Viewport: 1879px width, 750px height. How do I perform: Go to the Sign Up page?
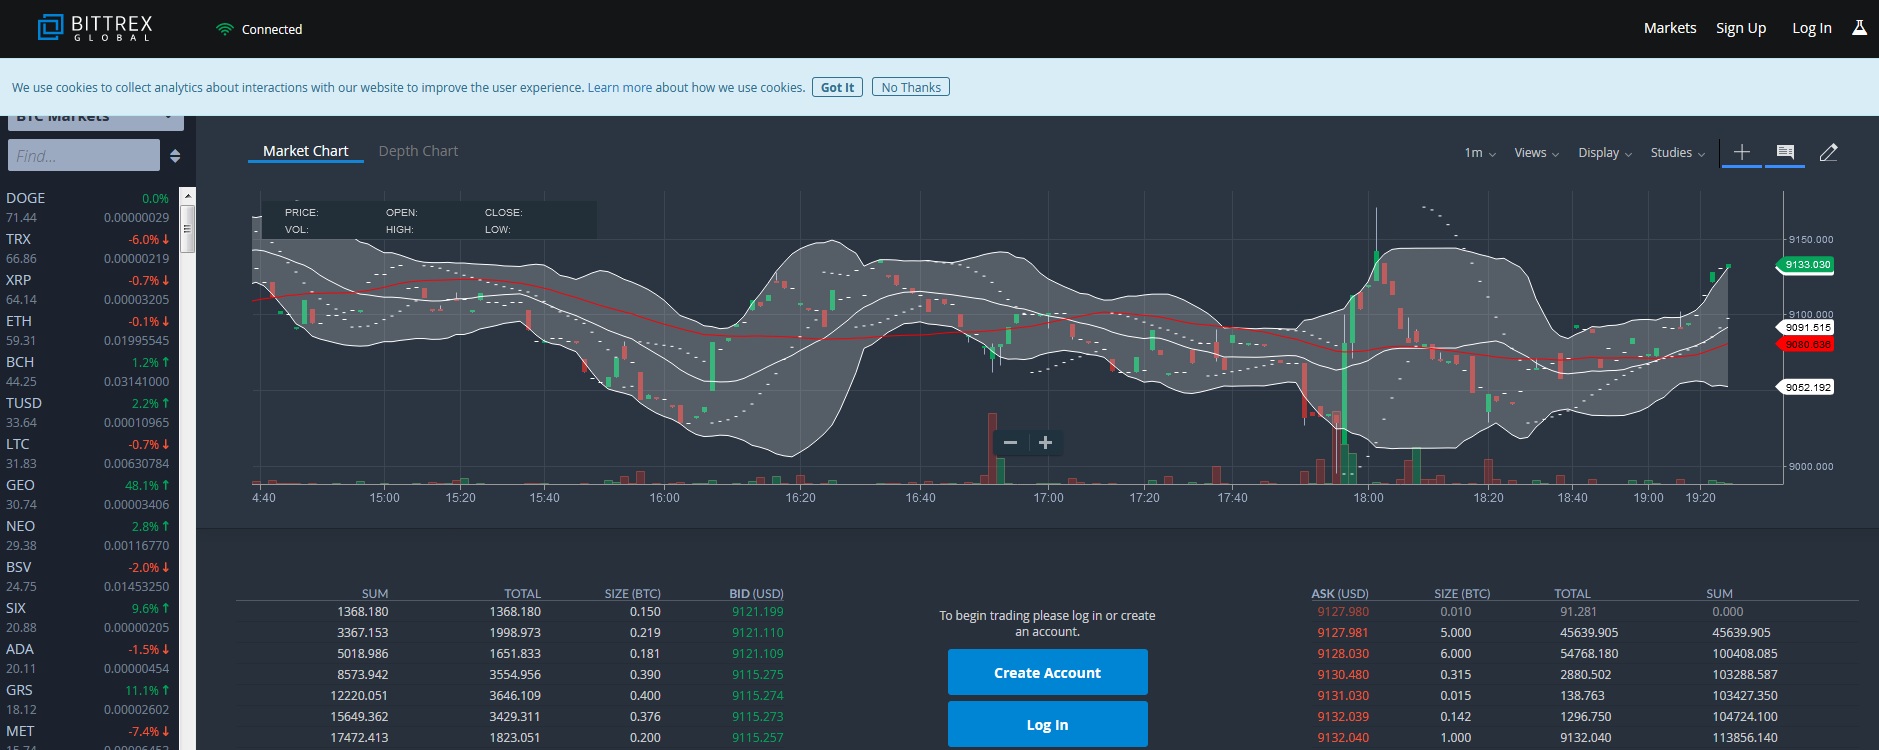click(x=1741, y=28)
